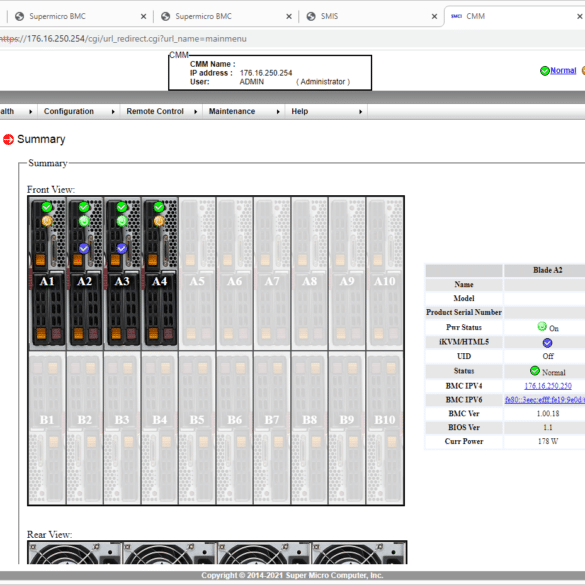
Task: Select empty blade slot A5
Action: [197, 273]
